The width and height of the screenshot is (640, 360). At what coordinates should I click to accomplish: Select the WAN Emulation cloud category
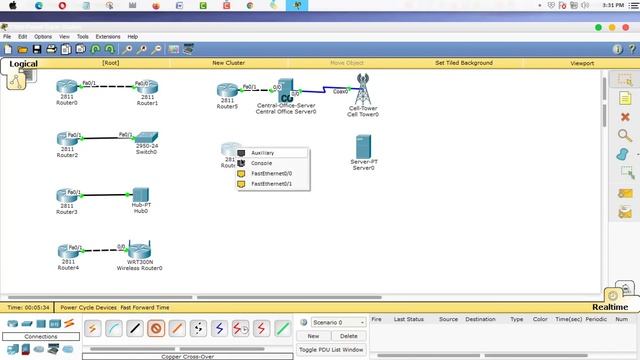click(x=39, y=349)
